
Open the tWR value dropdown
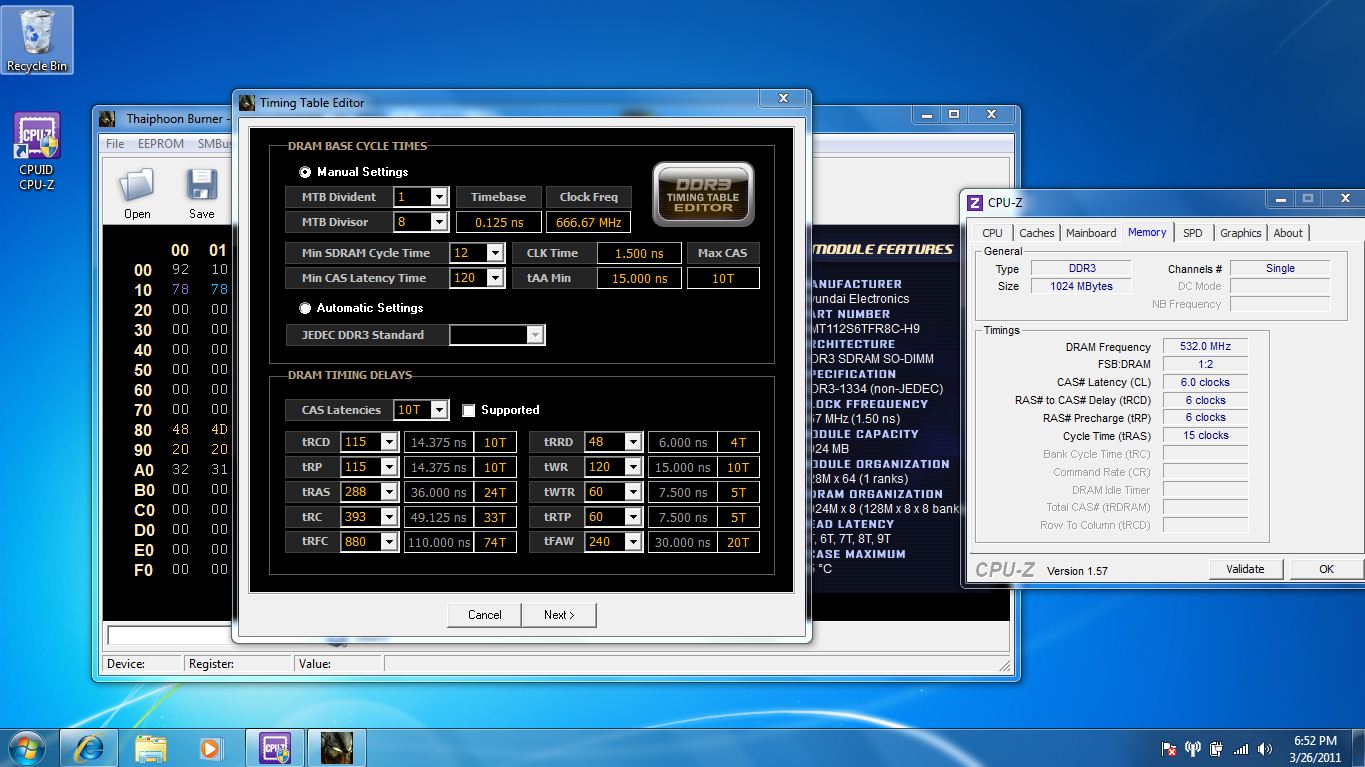[632, 467]
